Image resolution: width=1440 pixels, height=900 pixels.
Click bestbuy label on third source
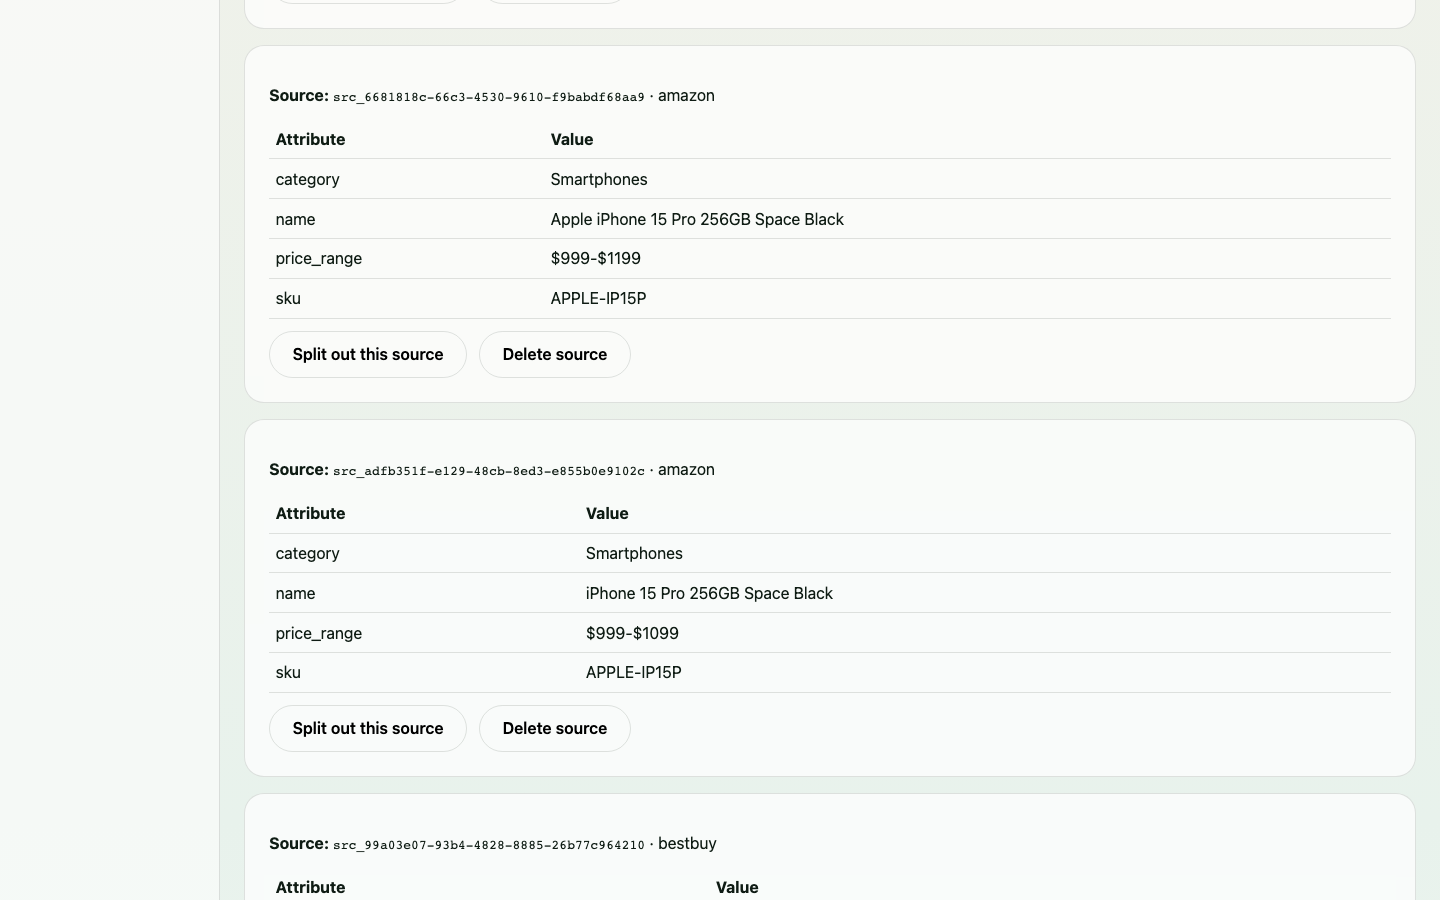tap(687, 843)
